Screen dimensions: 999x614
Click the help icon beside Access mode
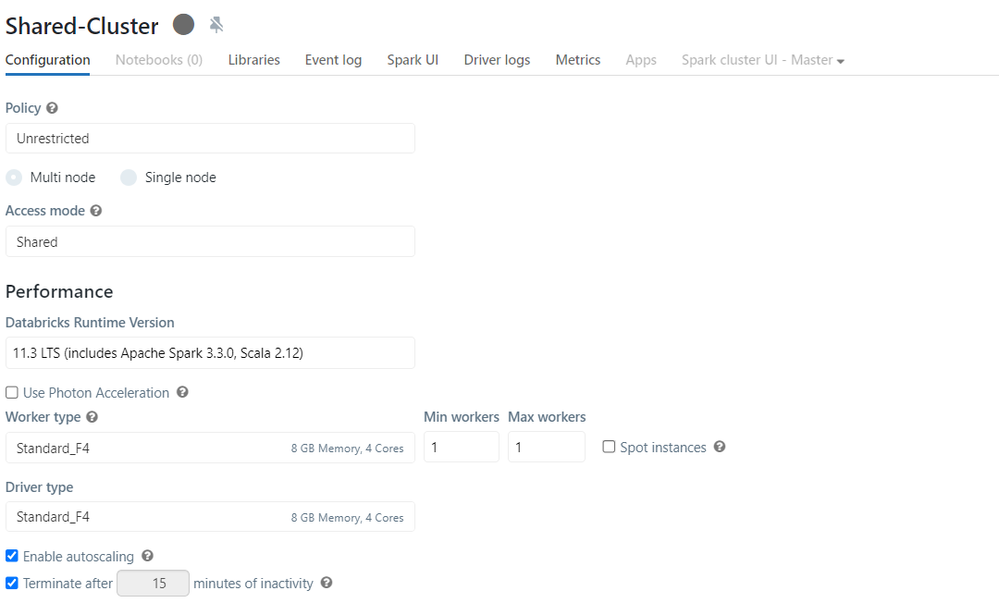[x=96, y=211]
